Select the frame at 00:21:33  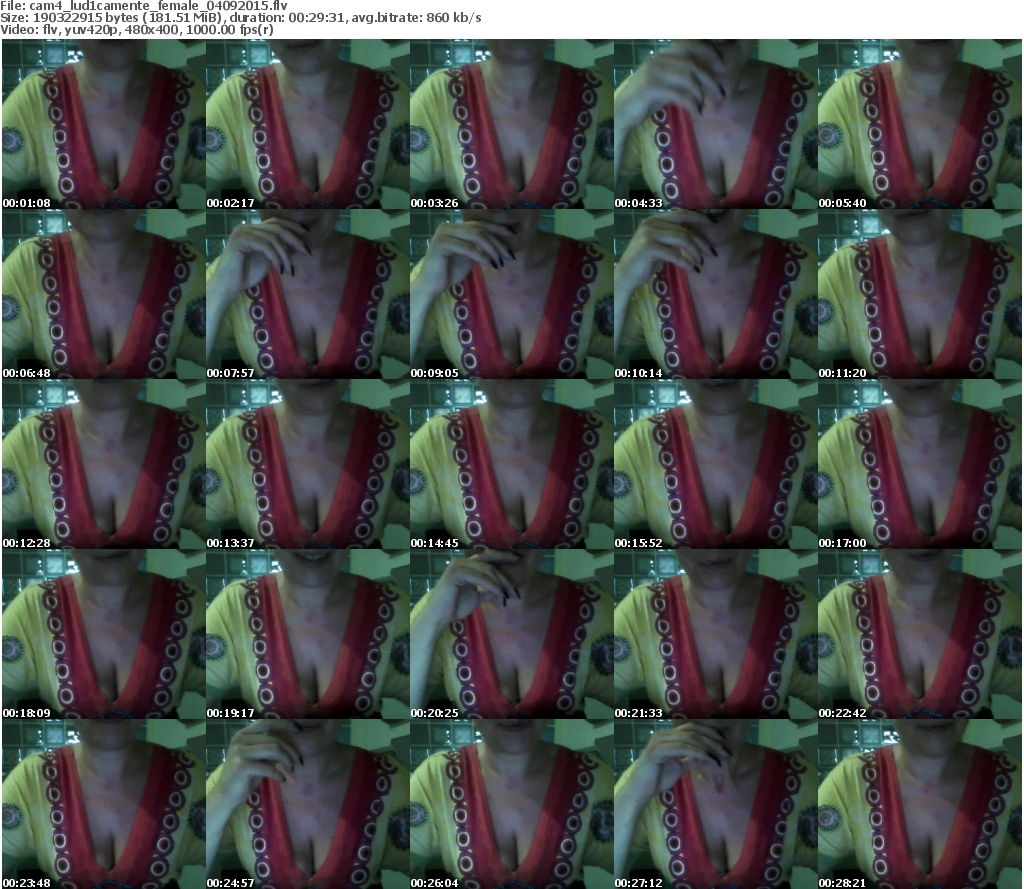[715, 634]
